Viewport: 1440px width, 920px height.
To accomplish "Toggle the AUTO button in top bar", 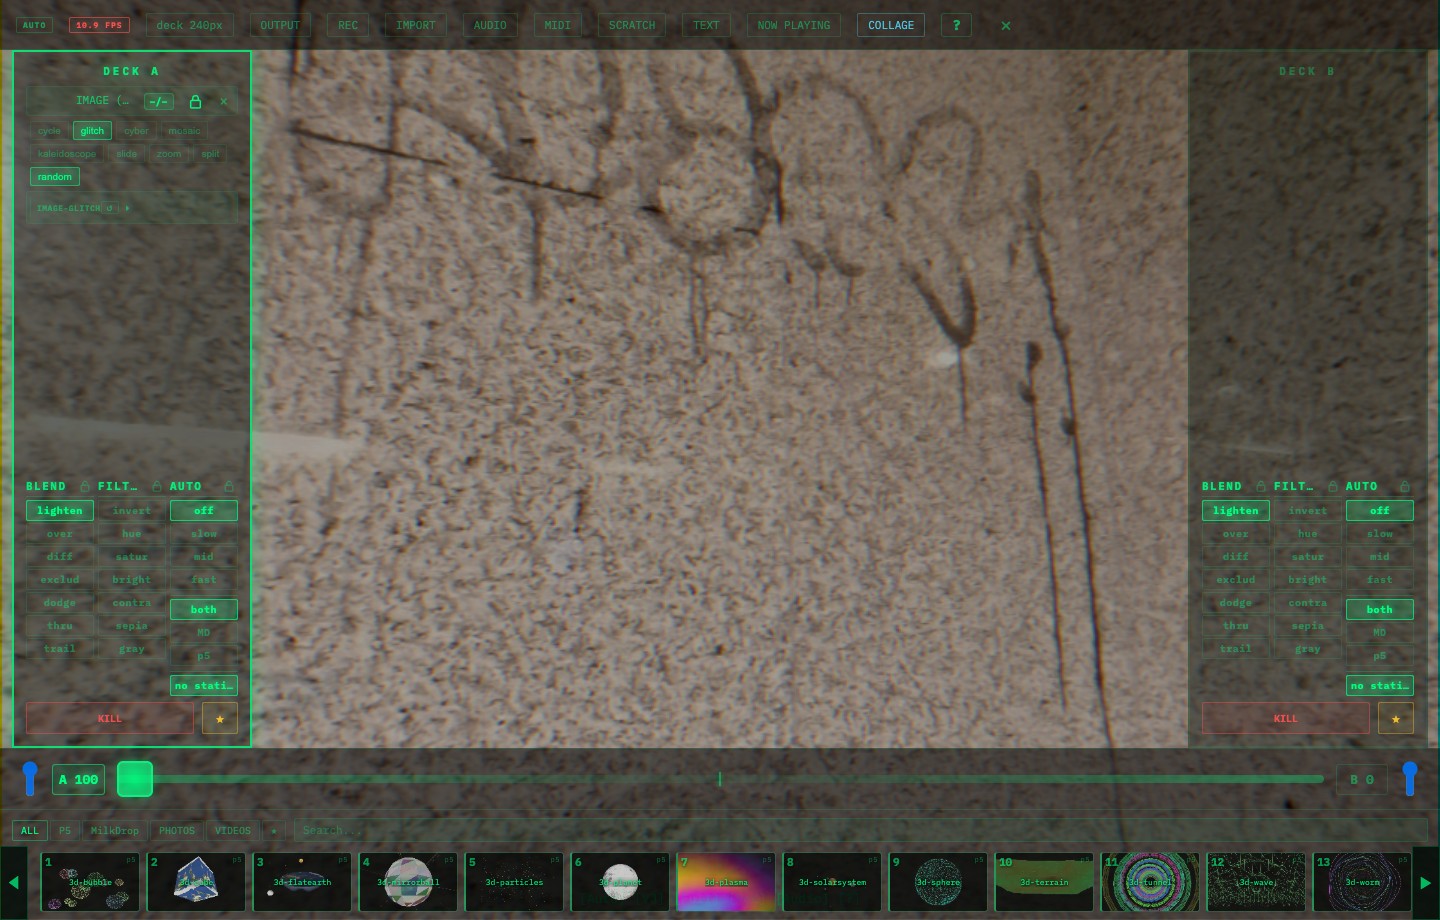I will pyautogui.click(x=35, y=25).
